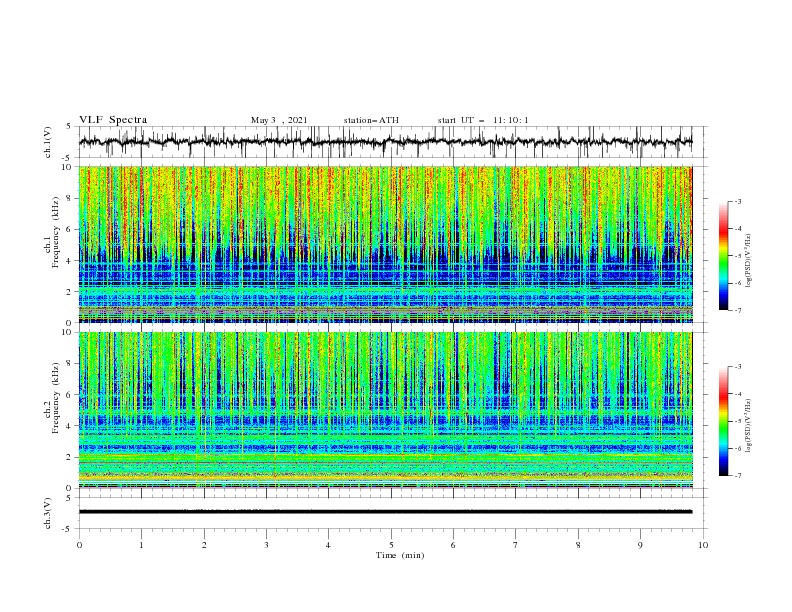Click the ch.3 flat voltage trace
This screenshot has height=612, width=792.
coord(386,512)
